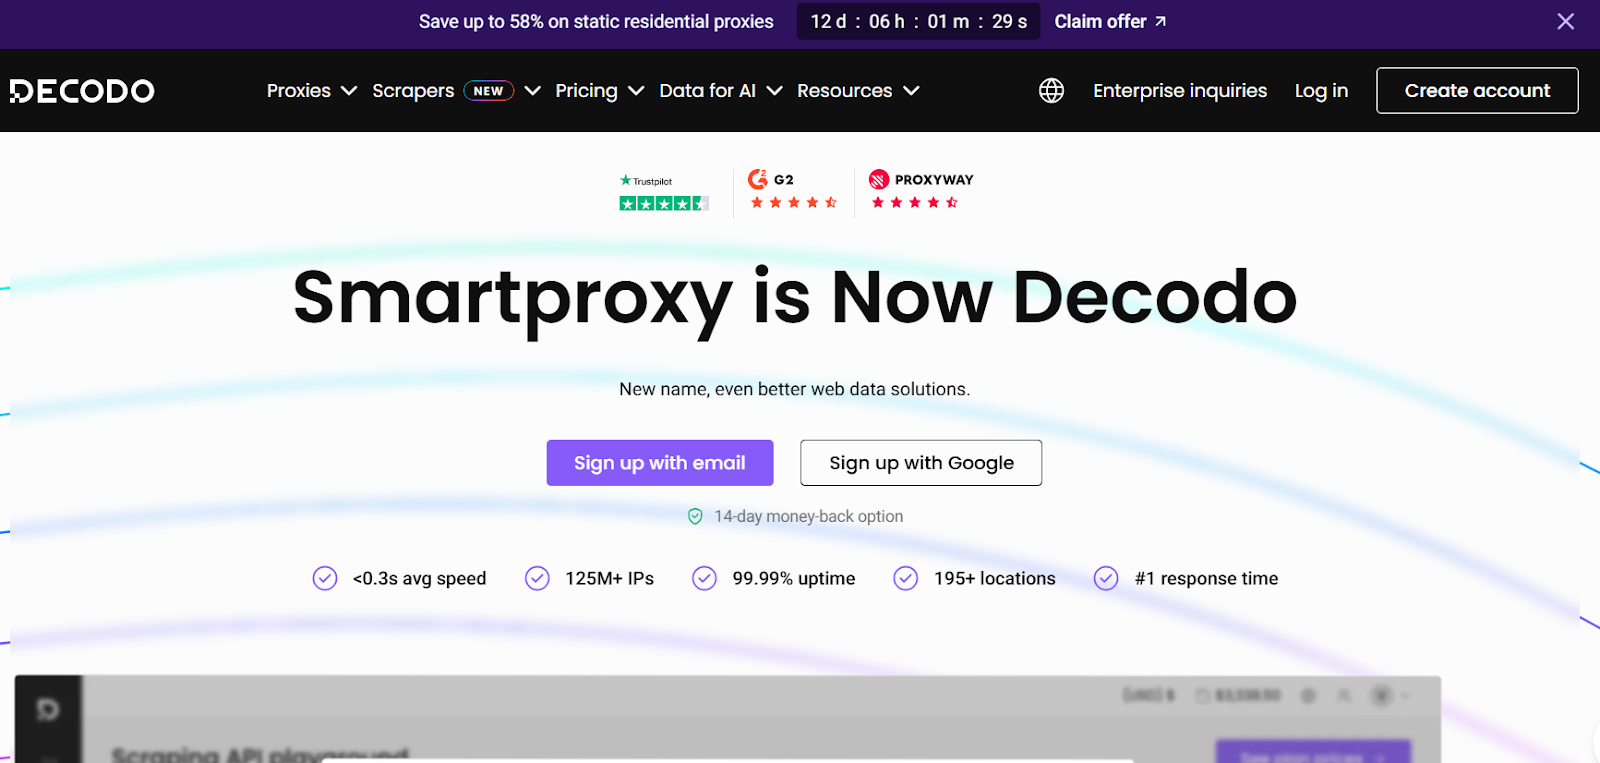Viewport: 1600px width, 763px height.
Task: Click Sign up with Google
Action: click(921, 463)
